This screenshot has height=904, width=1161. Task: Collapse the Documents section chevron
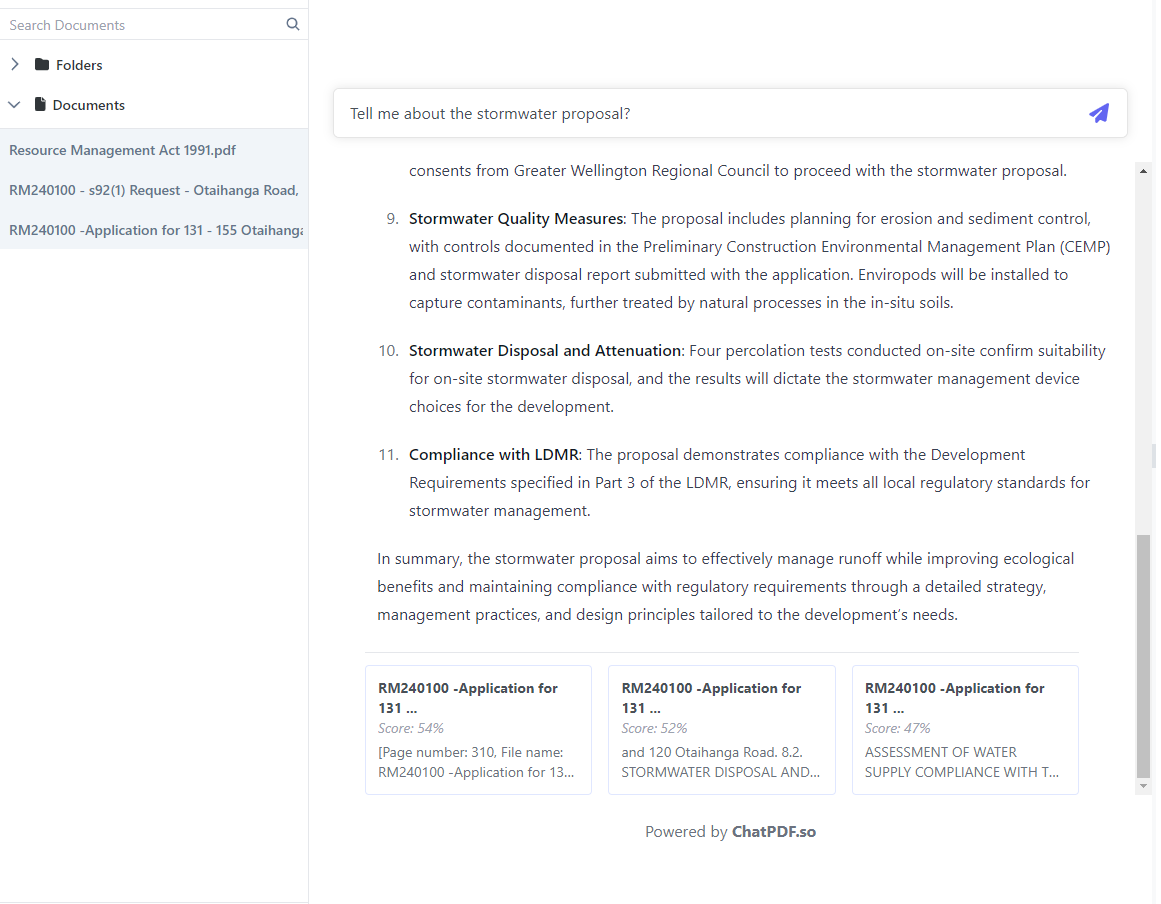point(15,104)
